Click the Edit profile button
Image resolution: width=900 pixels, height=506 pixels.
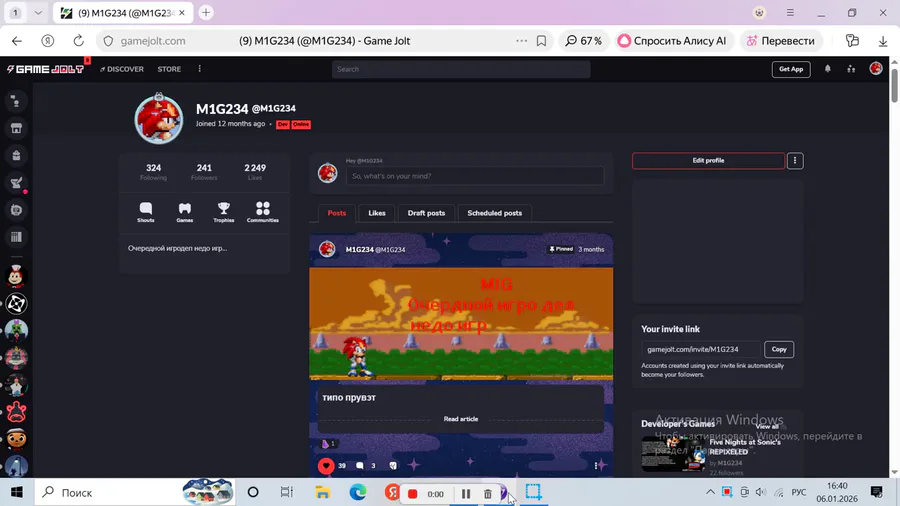[x=708, y=161]
